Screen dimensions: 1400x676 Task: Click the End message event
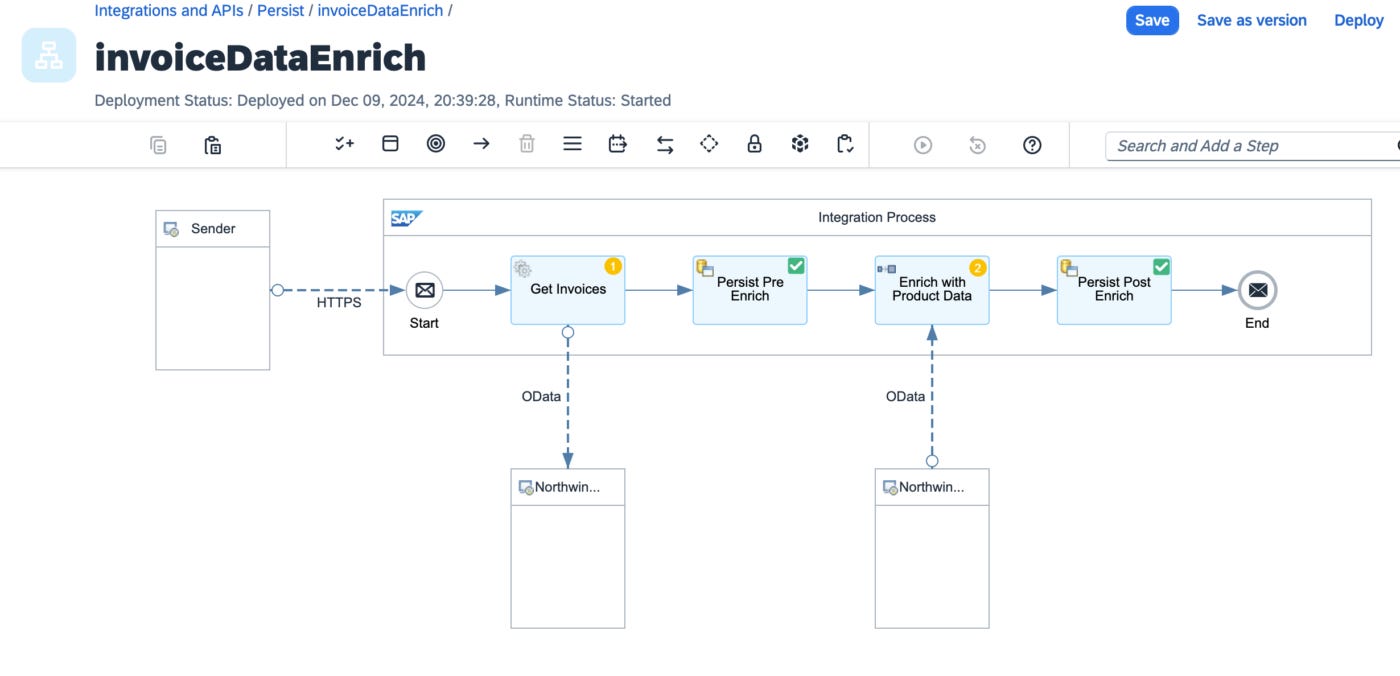pos(1257,290)
